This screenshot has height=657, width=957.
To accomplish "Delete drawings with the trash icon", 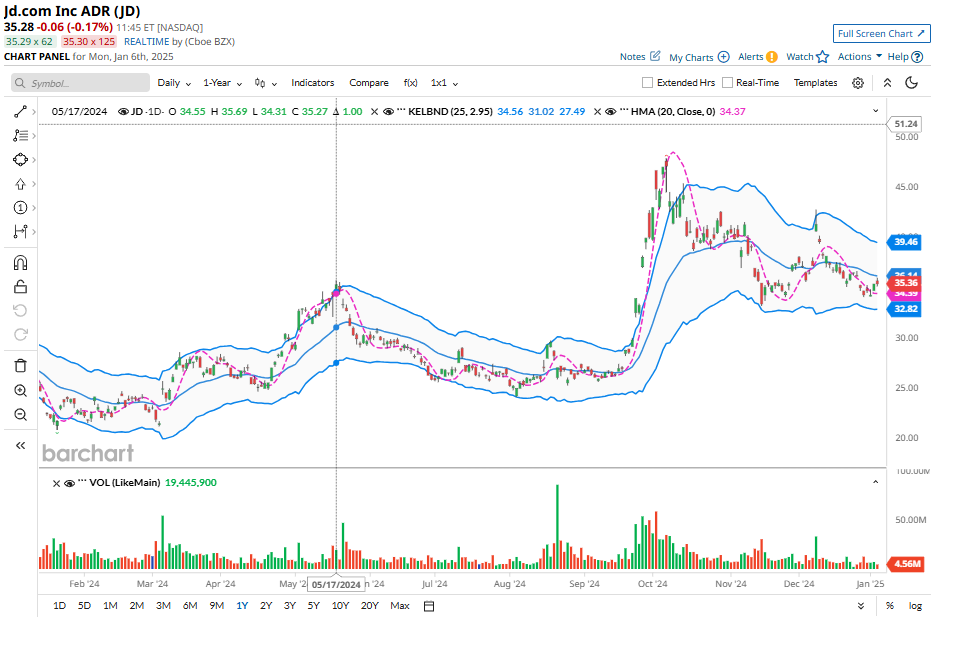I will click(20, 366).
